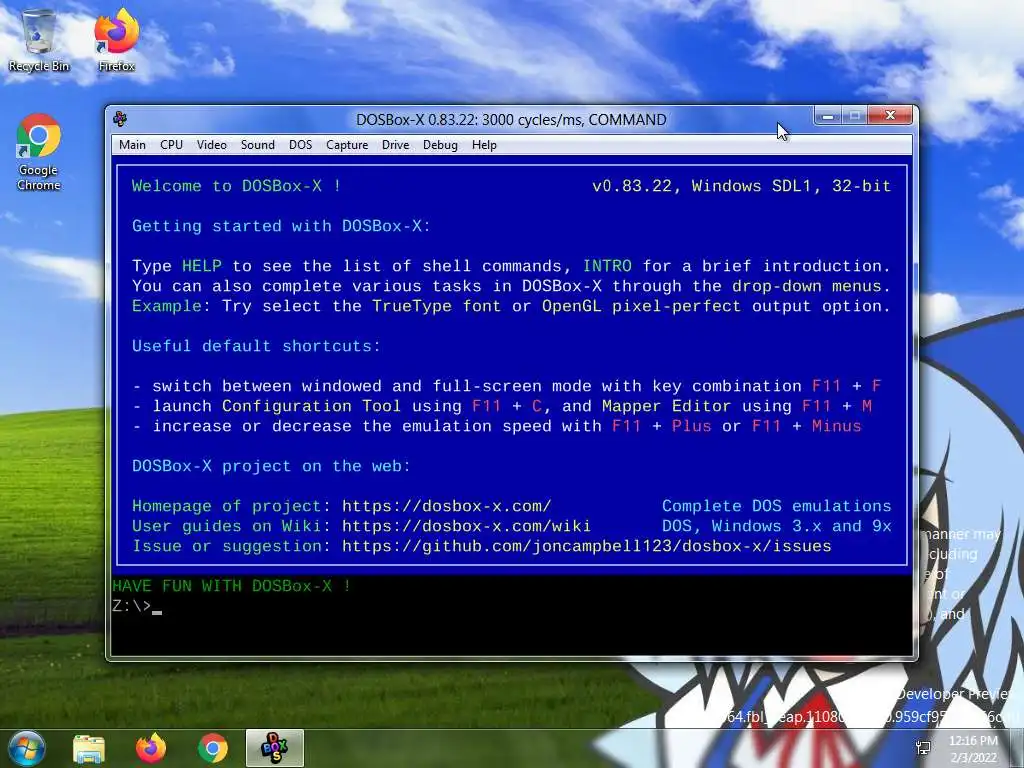Select the Firefox desktop shortcut
This screenshot has width=1024, height=768.
coord(117,40)
